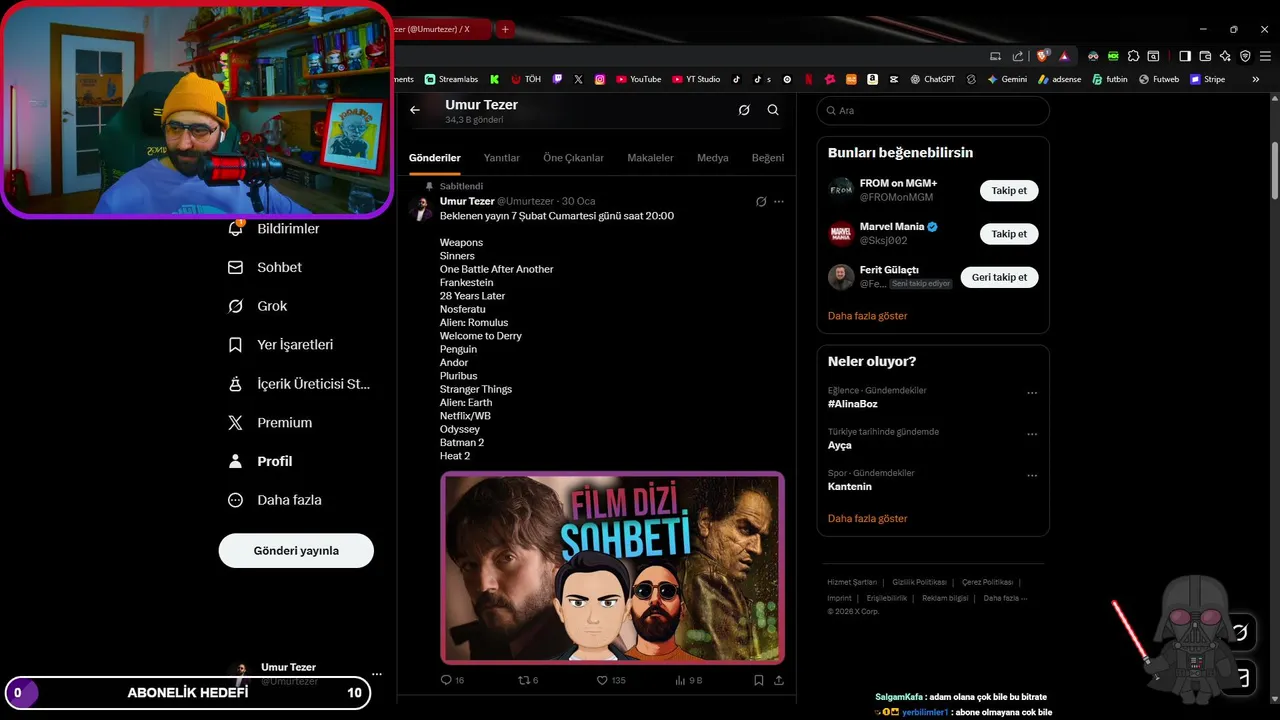
Task: Open Premium in the sidebar
Action: coord(270,423)
